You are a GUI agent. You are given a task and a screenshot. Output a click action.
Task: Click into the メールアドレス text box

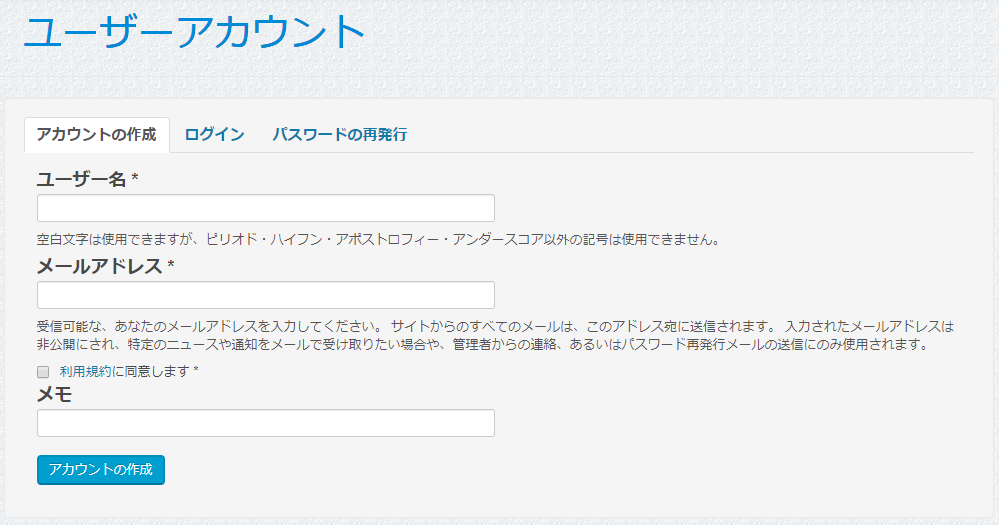266,295
